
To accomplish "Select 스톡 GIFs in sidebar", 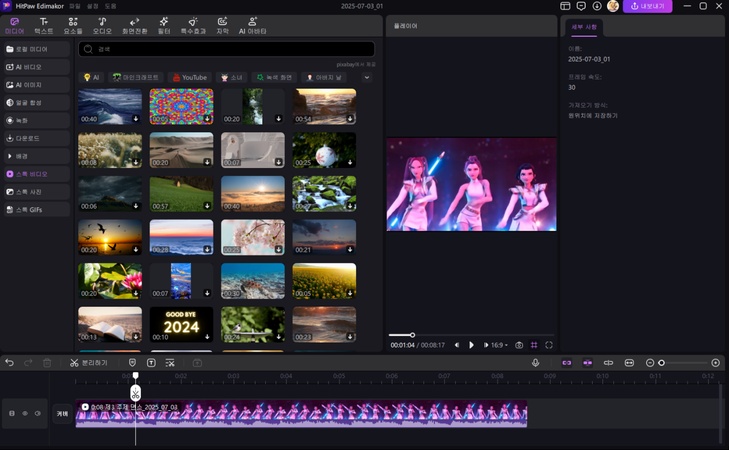I will point(37,210).
